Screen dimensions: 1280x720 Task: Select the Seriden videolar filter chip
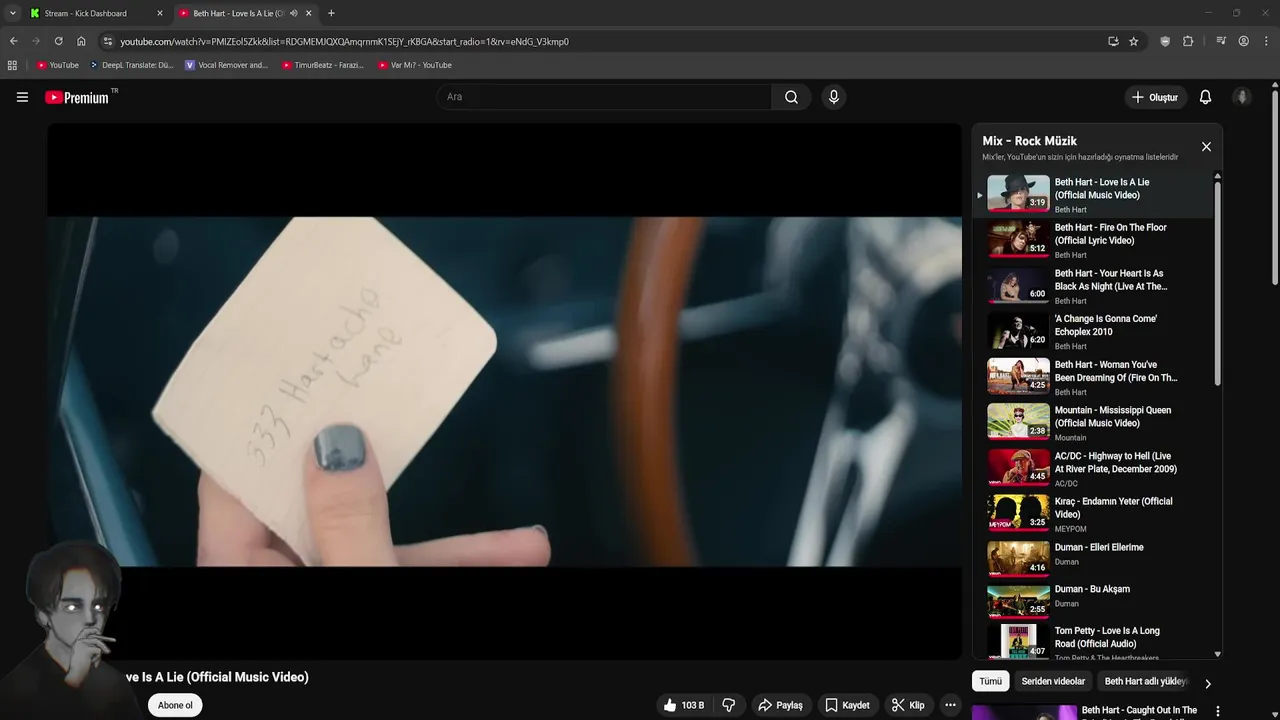pos(1053,681)
